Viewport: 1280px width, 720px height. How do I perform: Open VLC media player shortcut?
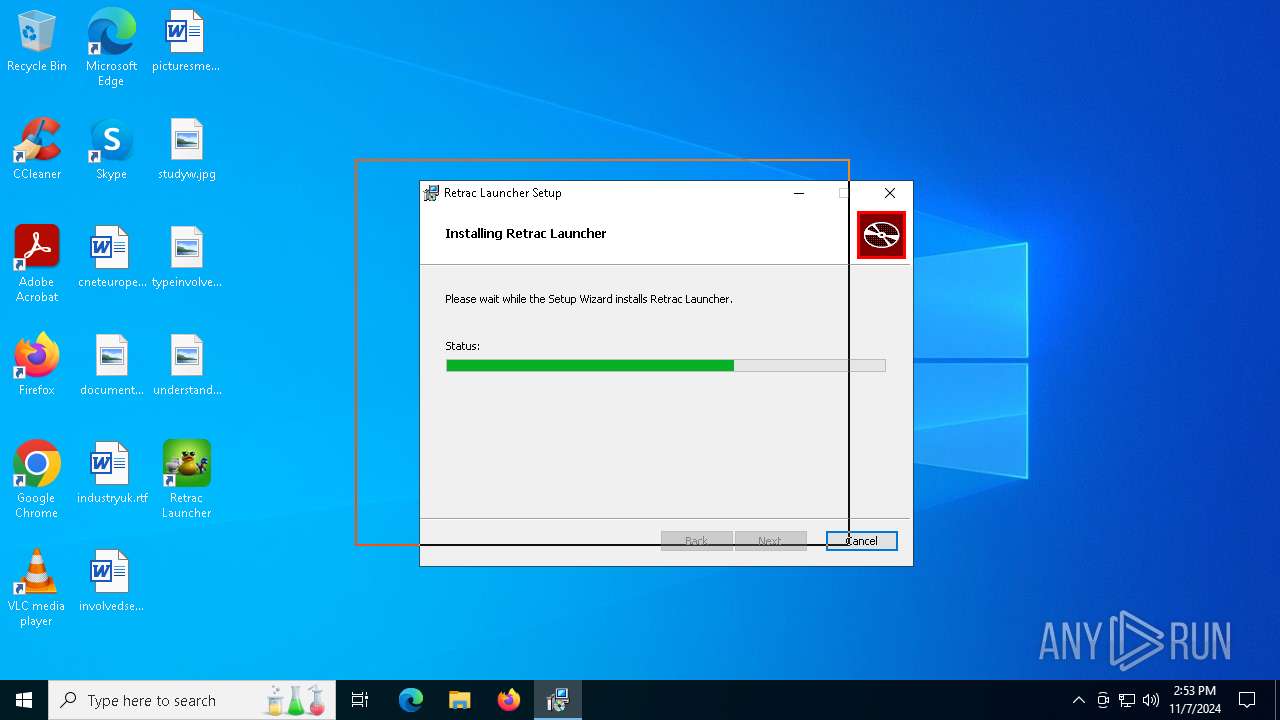pyautogui.click(x=37, y=588)
